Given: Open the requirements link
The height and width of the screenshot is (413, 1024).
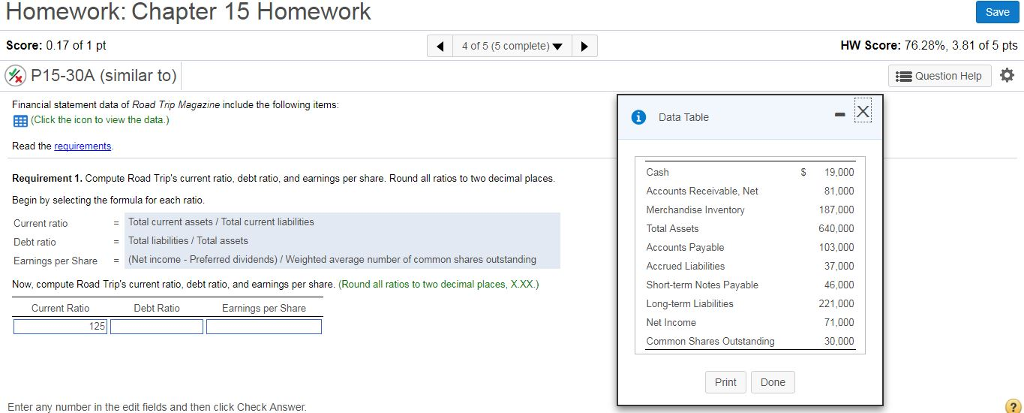Looking at the screenshot, I should pos(82,146).
